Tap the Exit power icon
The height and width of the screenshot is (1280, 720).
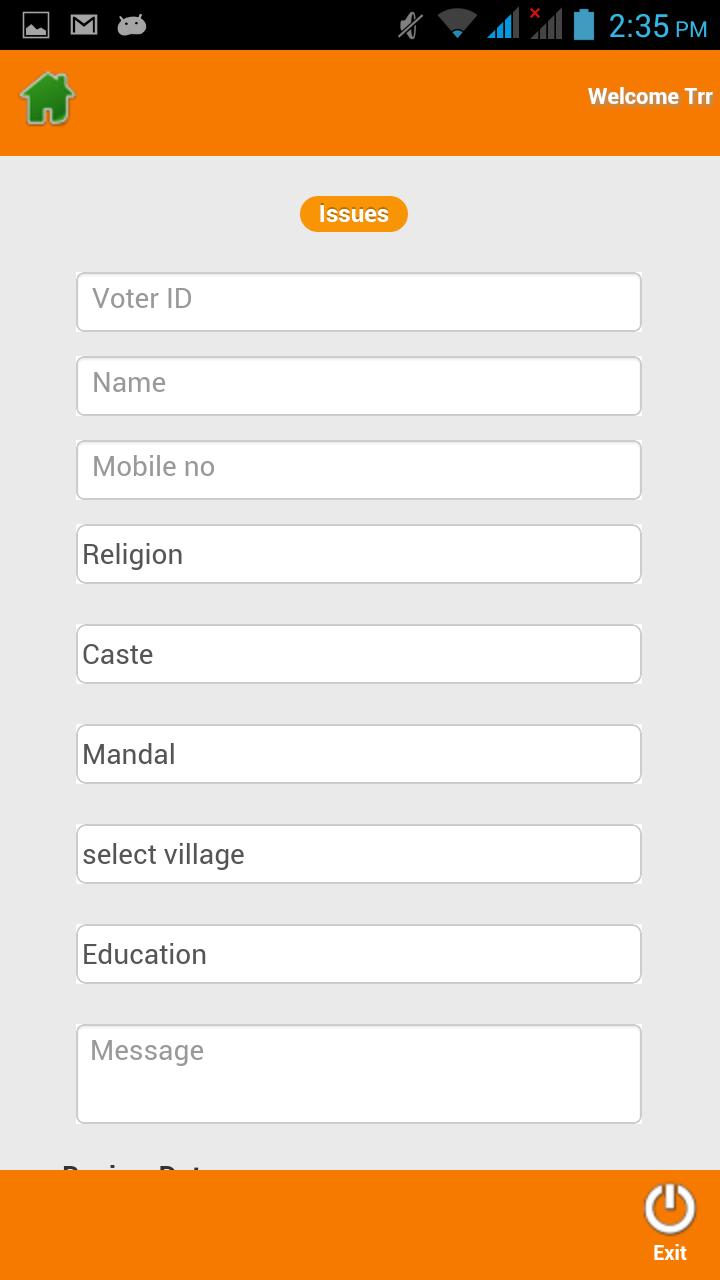click(670, 1209)
